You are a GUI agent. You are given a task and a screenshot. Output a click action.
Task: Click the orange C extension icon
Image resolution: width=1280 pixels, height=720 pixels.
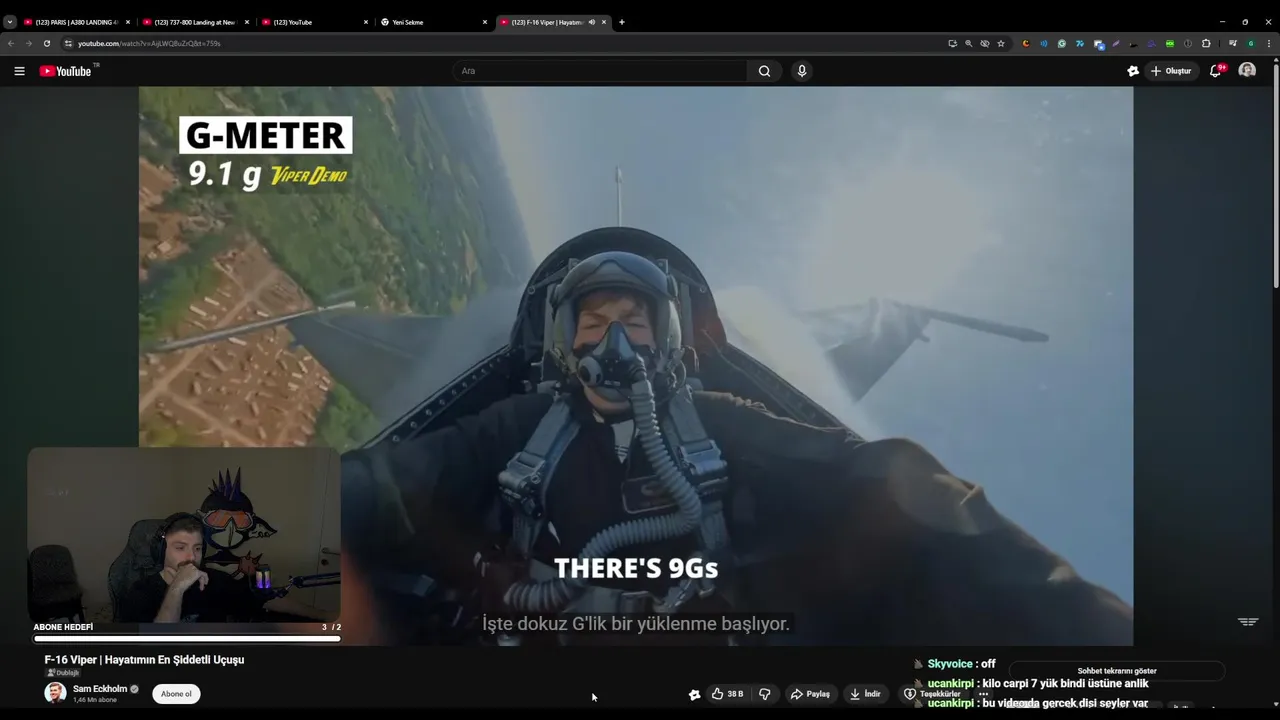click(1026, 44)
